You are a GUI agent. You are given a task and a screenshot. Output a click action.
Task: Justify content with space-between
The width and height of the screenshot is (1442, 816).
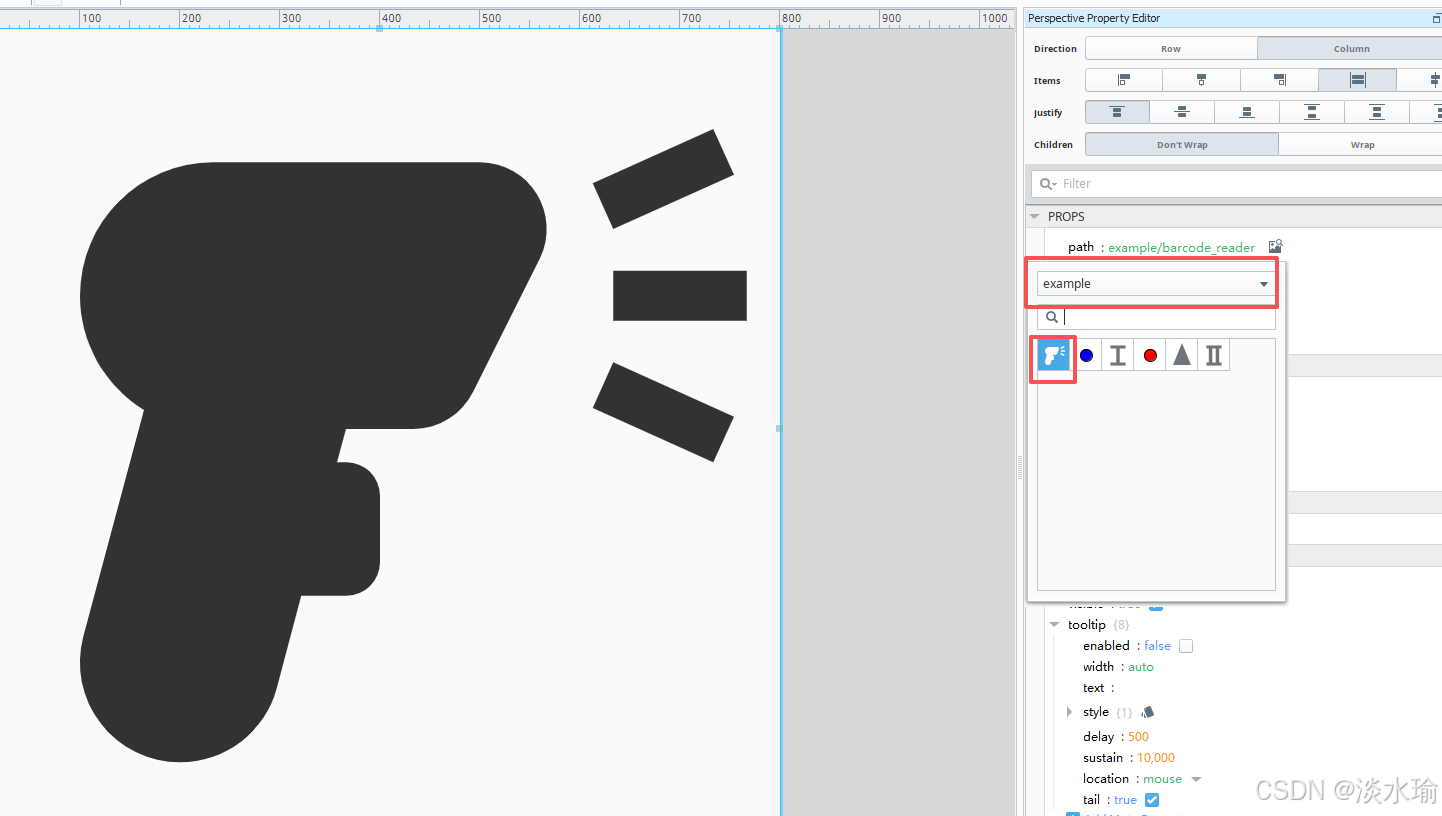pos(1311,112)
